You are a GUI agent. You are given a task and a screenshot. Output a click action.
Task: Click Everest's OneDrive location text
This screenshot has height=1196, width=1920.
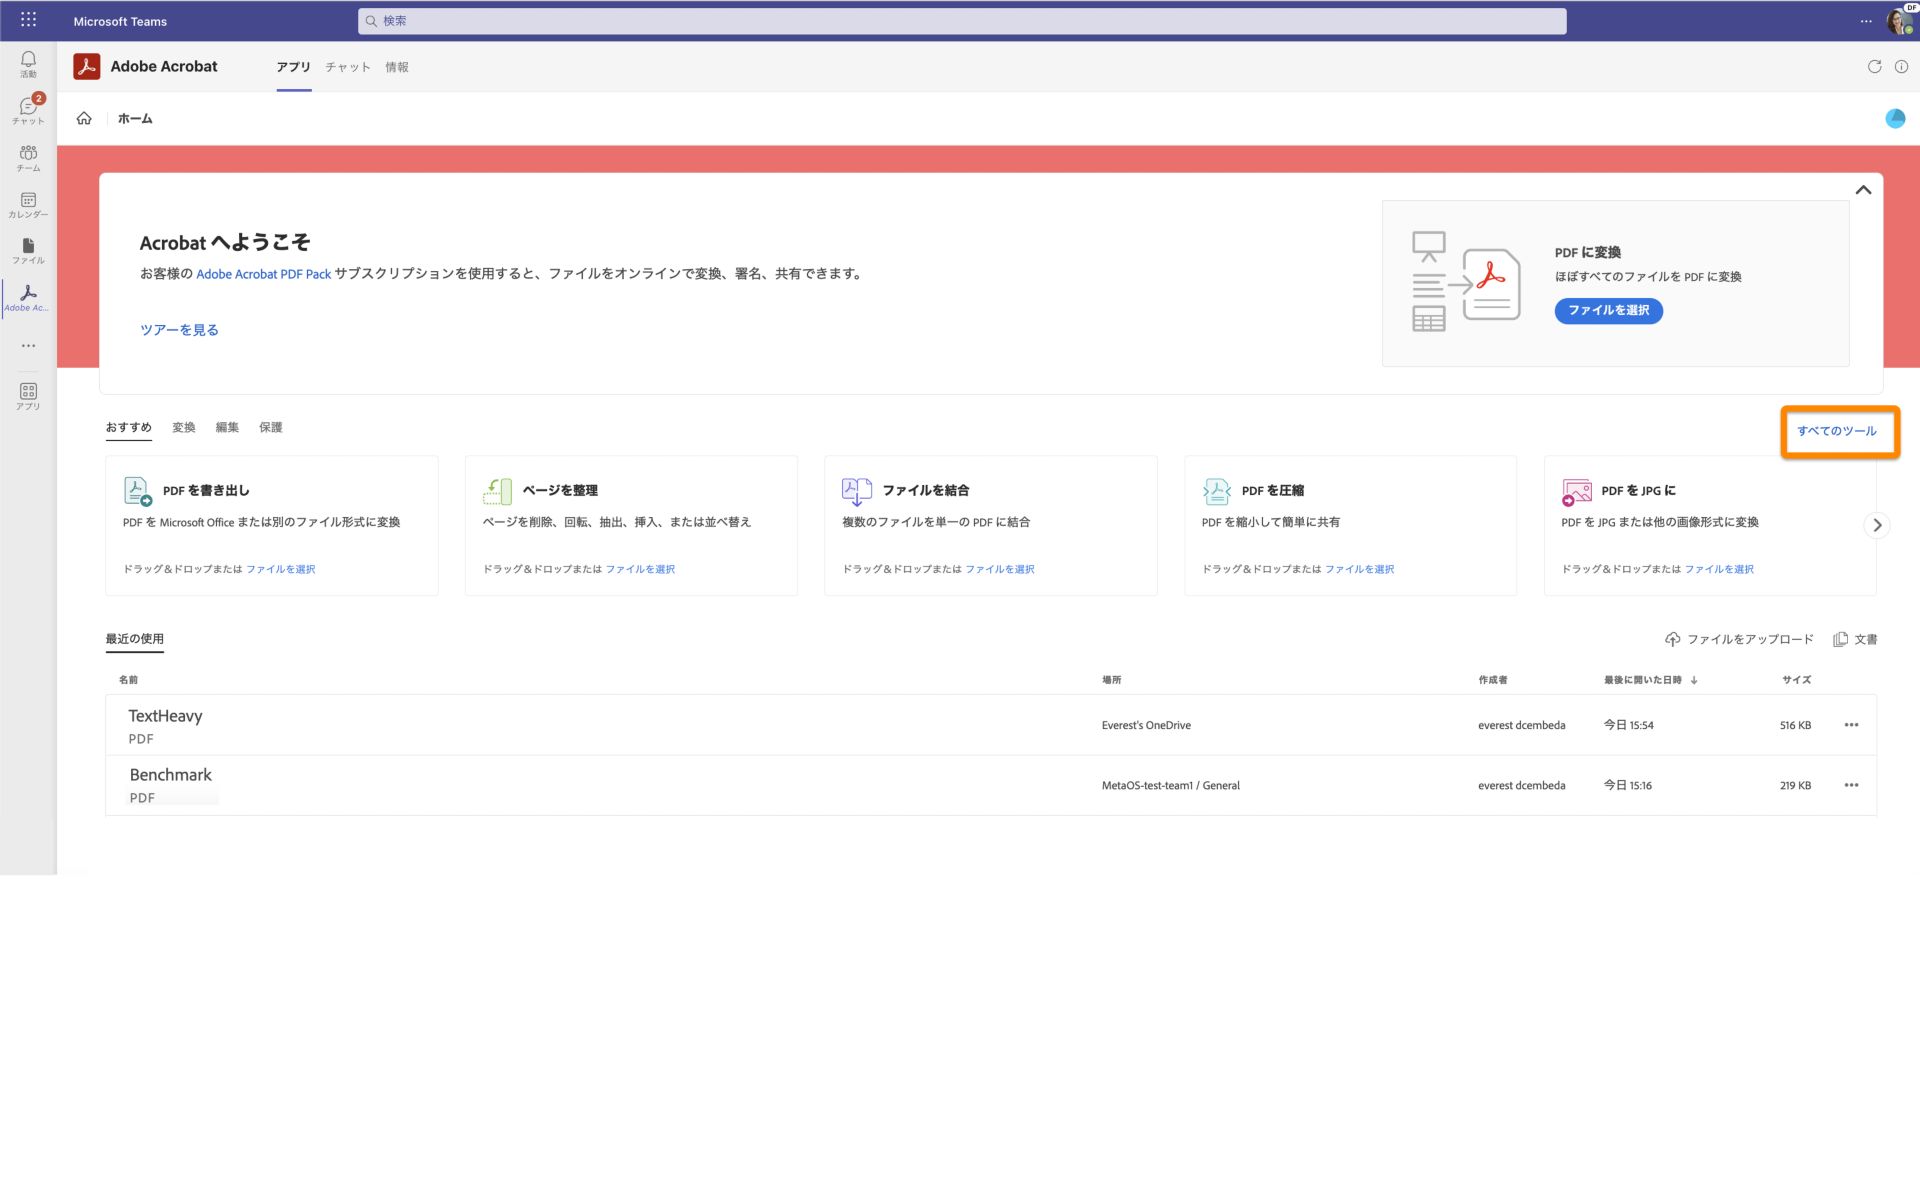[x=1146, y=726]
